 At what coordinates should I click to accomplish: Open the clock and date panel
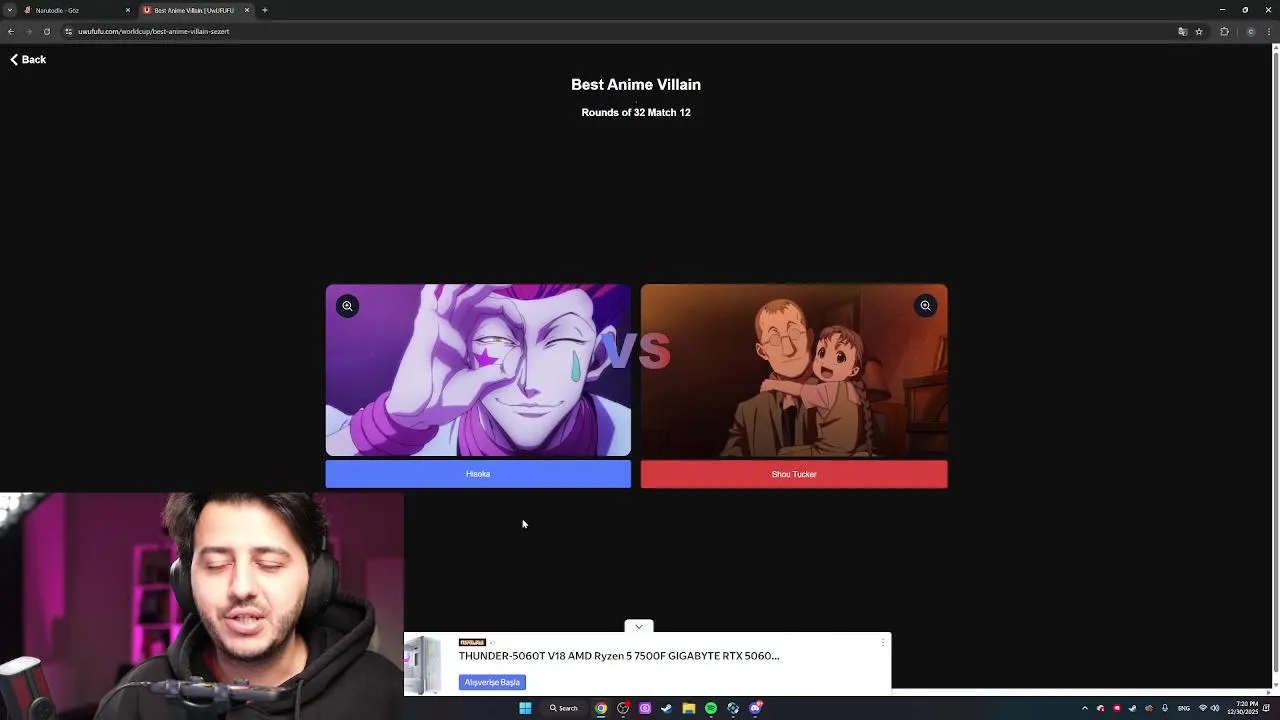pyautogui.click(x=1245, y=708)
